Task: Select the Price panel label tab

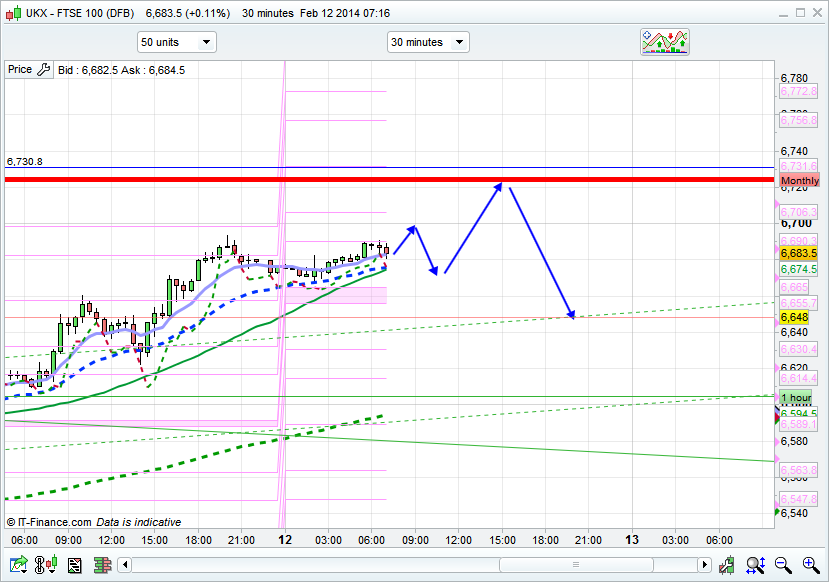Action: tap(19, 70)
